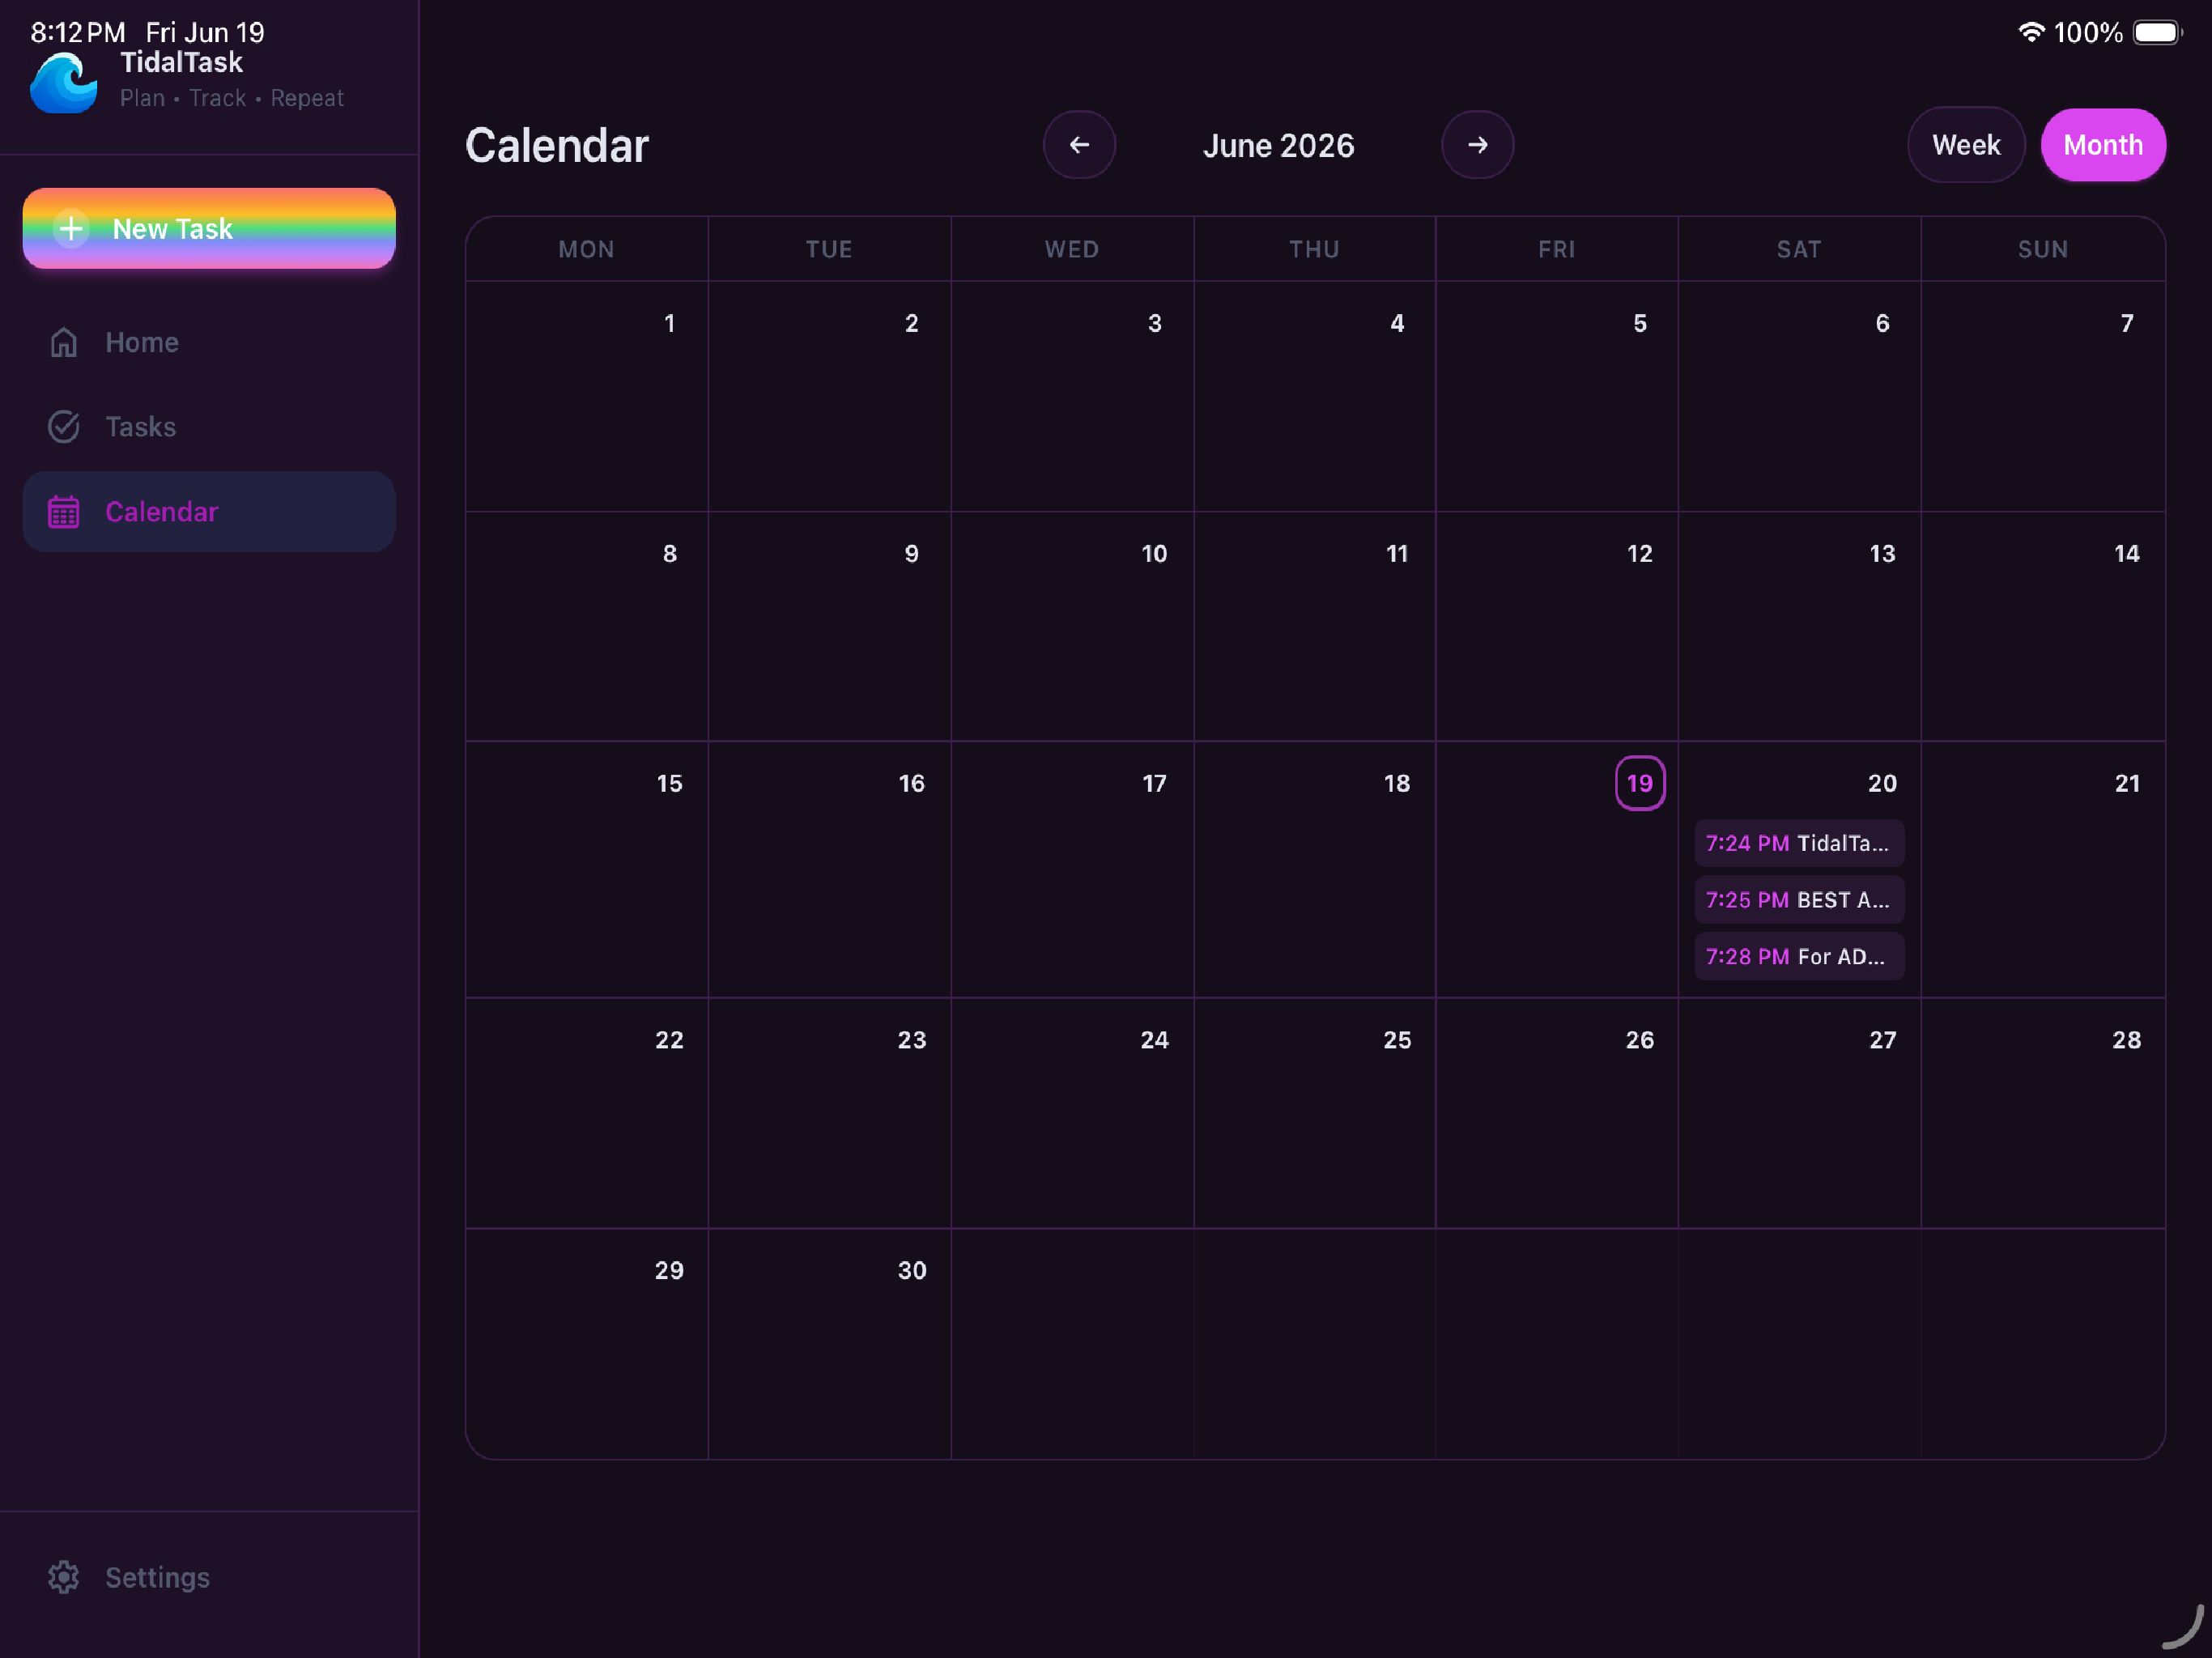The height and width of the screenshot is (1658, 2212).
Task: Create a New Task
Action: click(x=209, y=229)
